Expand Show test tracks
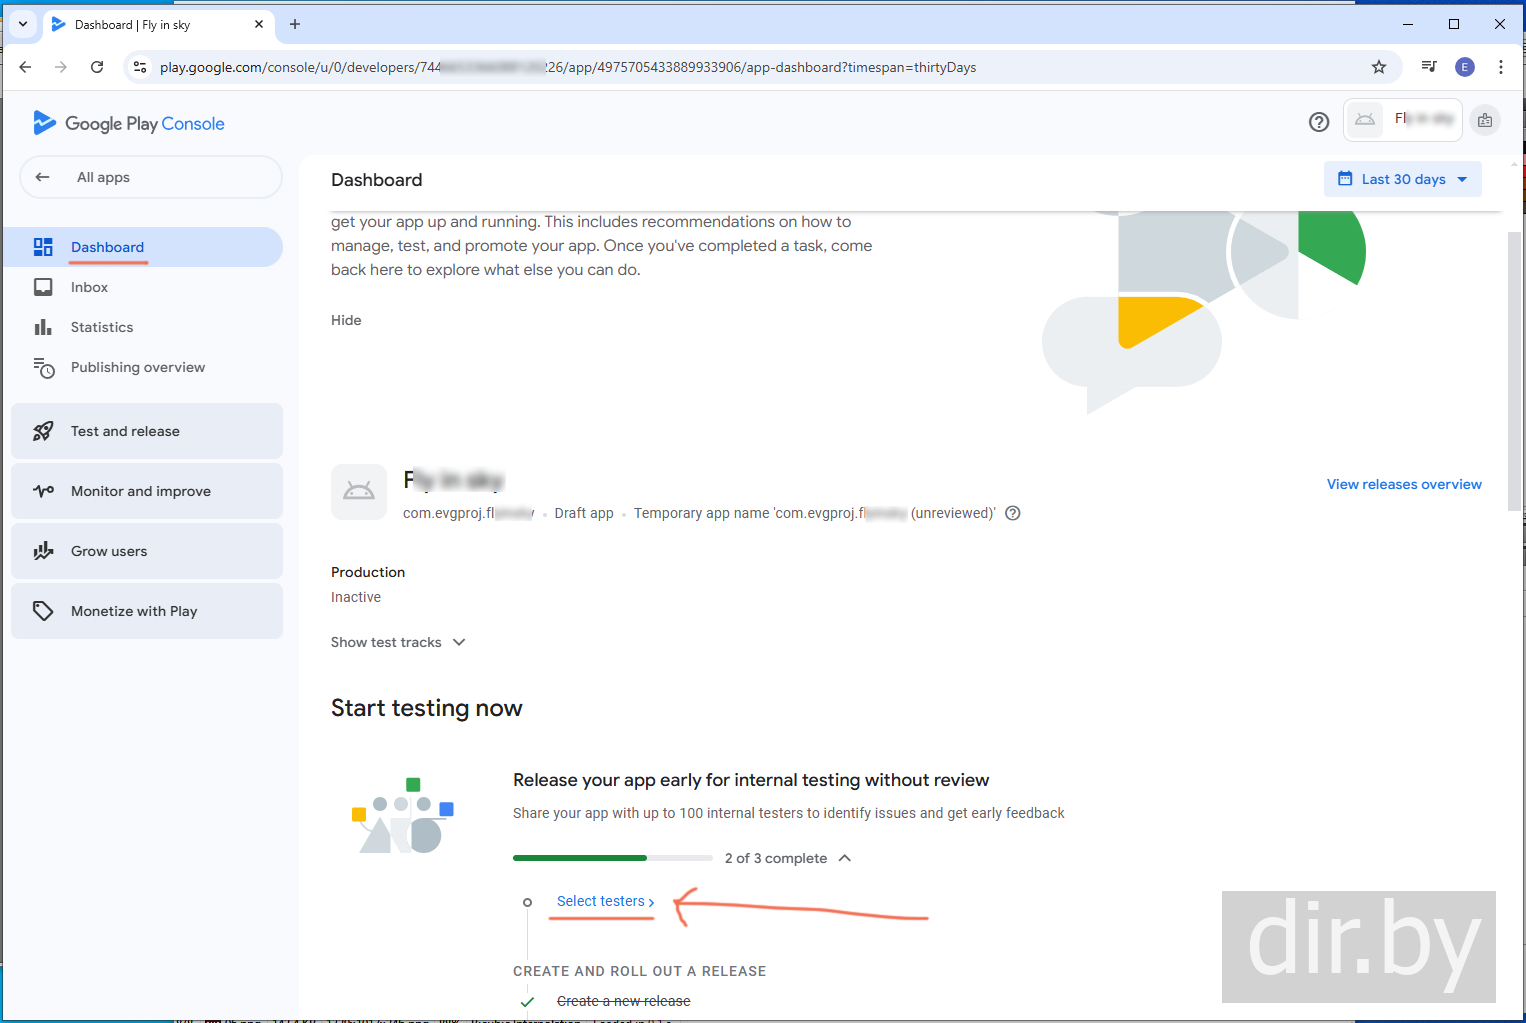 398,642
